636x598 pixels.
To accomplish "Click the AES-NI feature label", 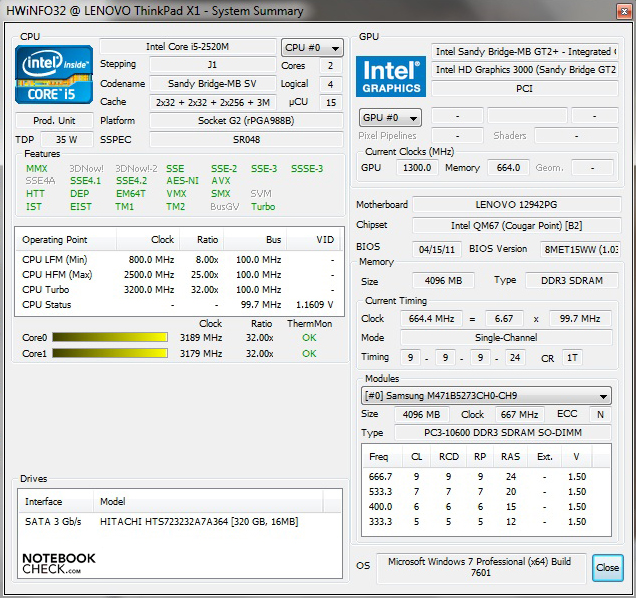I will [x=183, y=181].
